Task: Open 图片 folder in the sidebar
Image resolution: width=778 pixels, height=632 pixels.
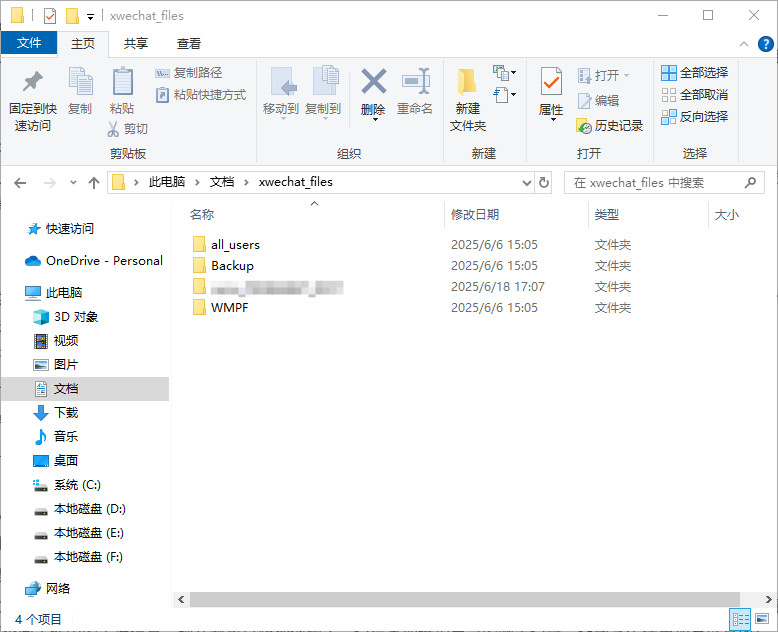Action: pos(56,365)
